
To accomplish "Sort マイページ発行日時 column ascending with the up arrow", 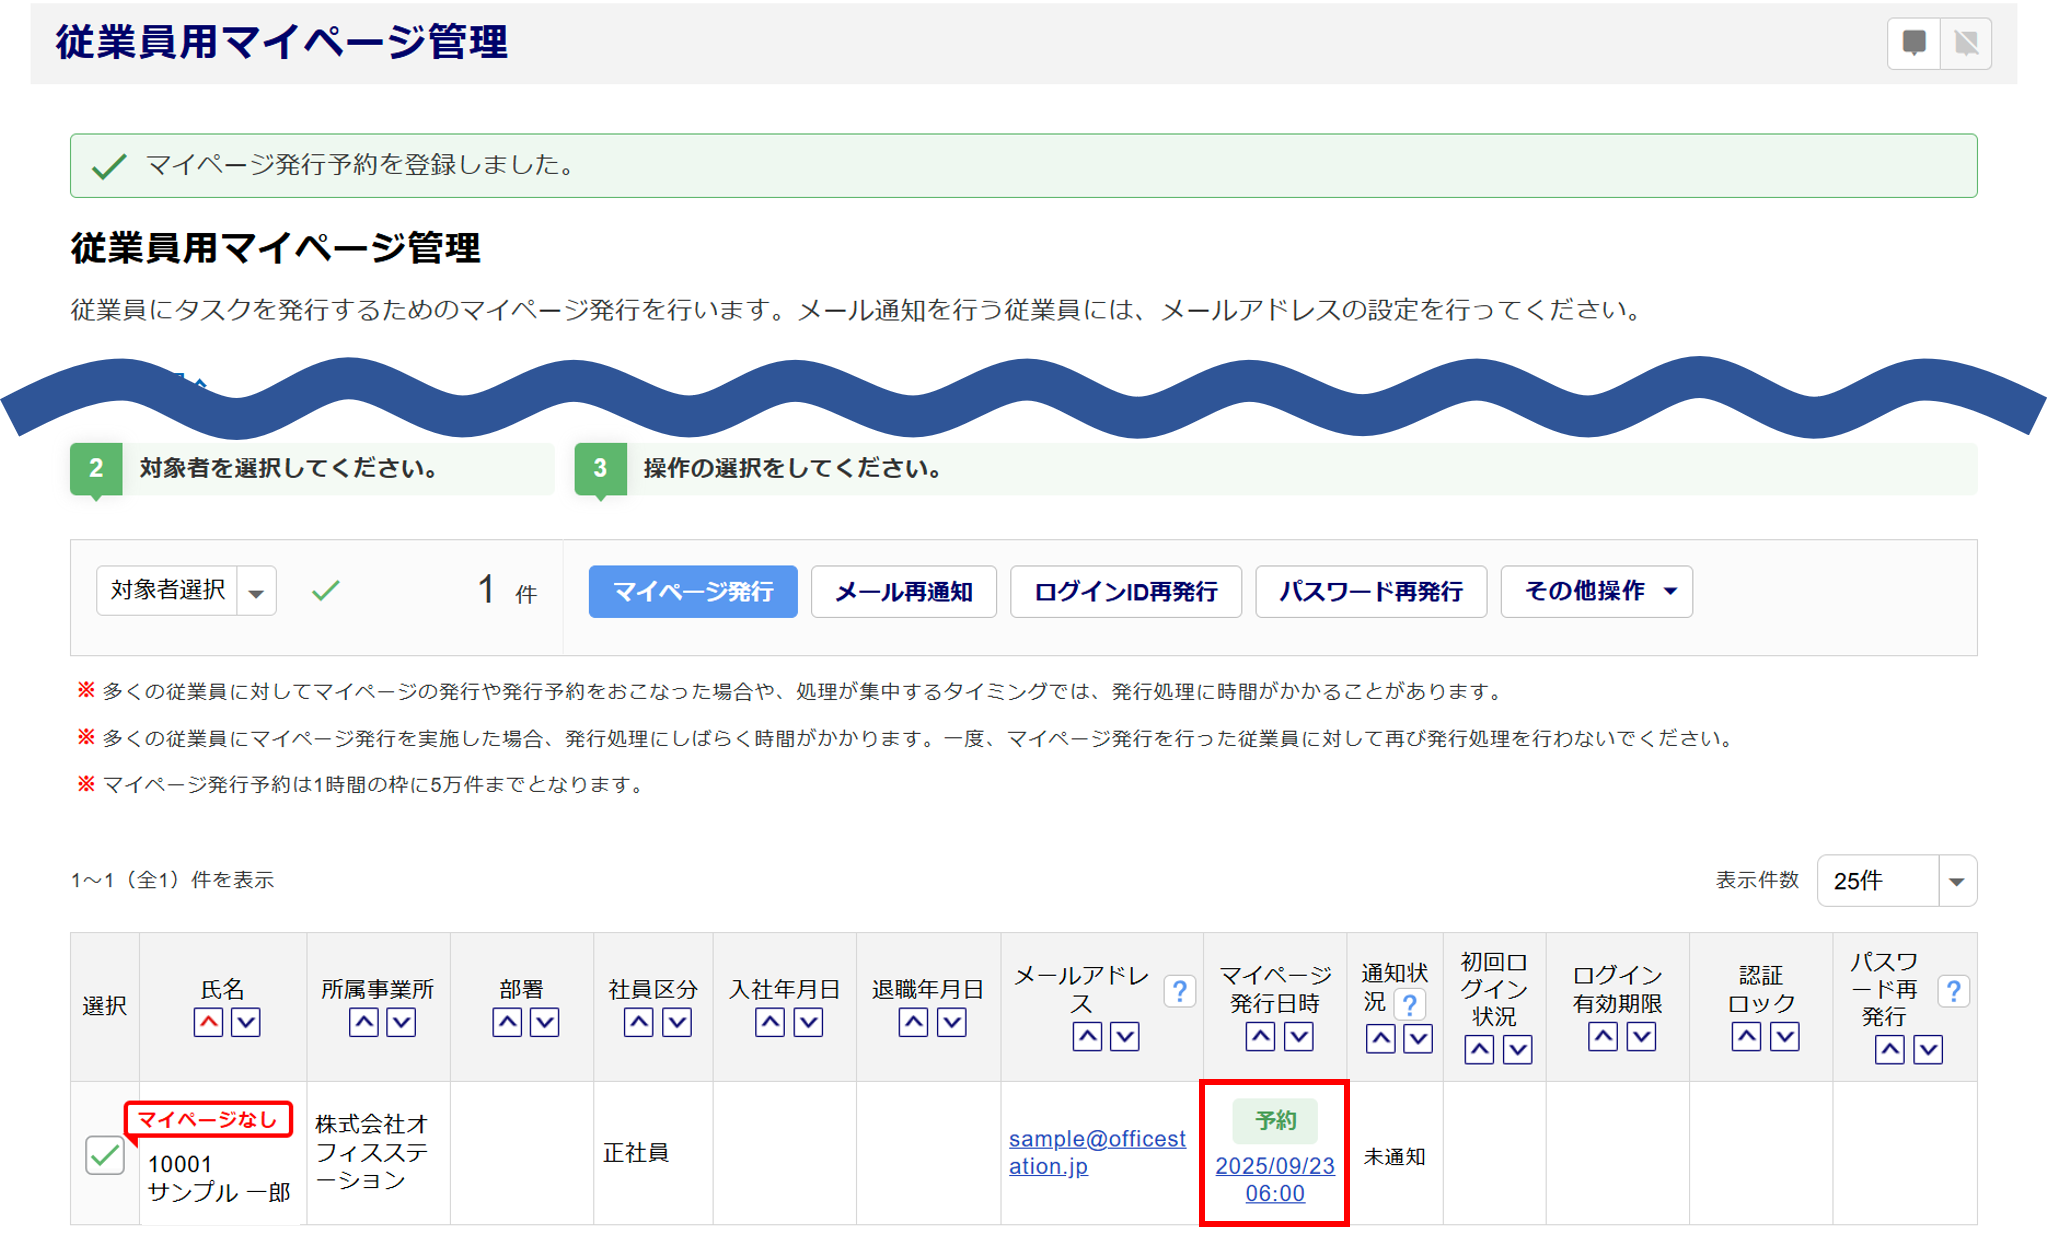I will pyautogui.click(x=1260, y=1037).
